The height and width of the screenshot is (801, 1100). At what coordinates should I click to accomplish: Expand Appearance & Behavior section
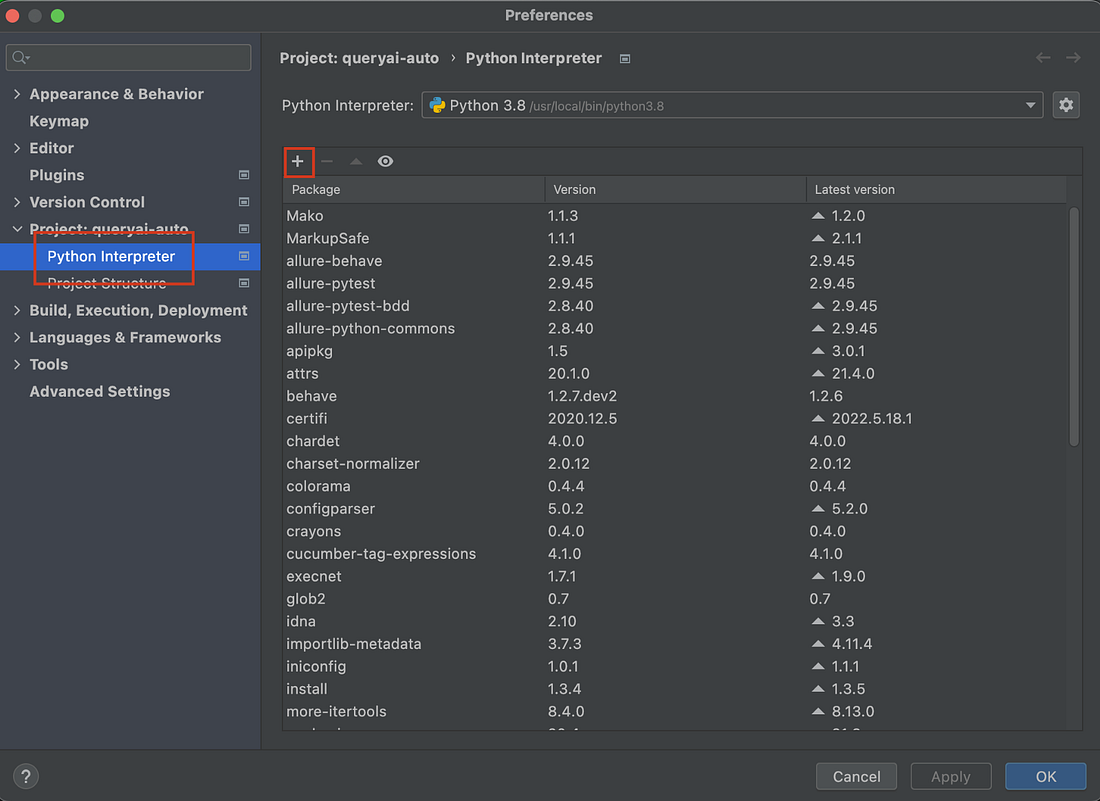[x=17, y=94]
